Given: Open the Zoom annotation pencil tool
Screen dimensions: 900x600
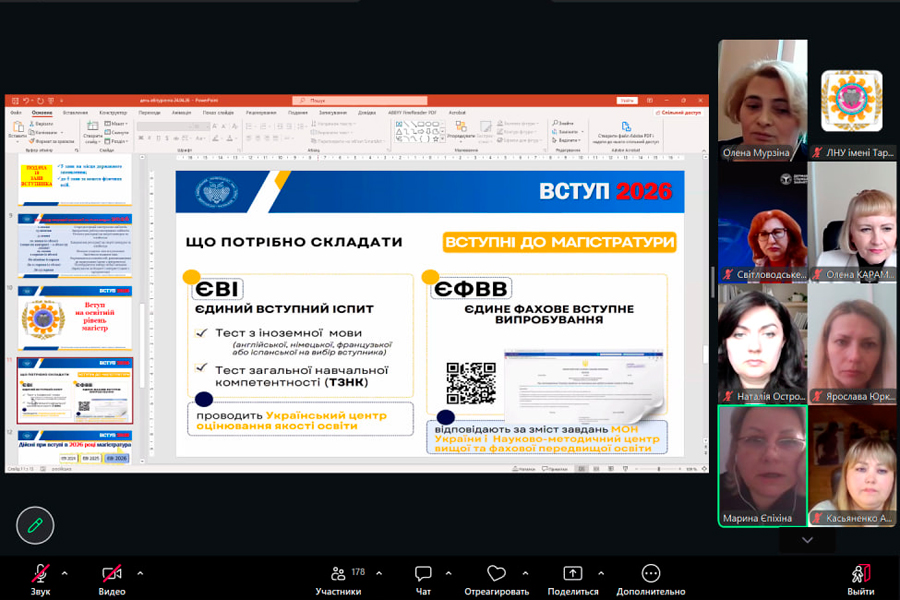Looking at the screenshot, I should pyautogui.click(x=35, y=525).
